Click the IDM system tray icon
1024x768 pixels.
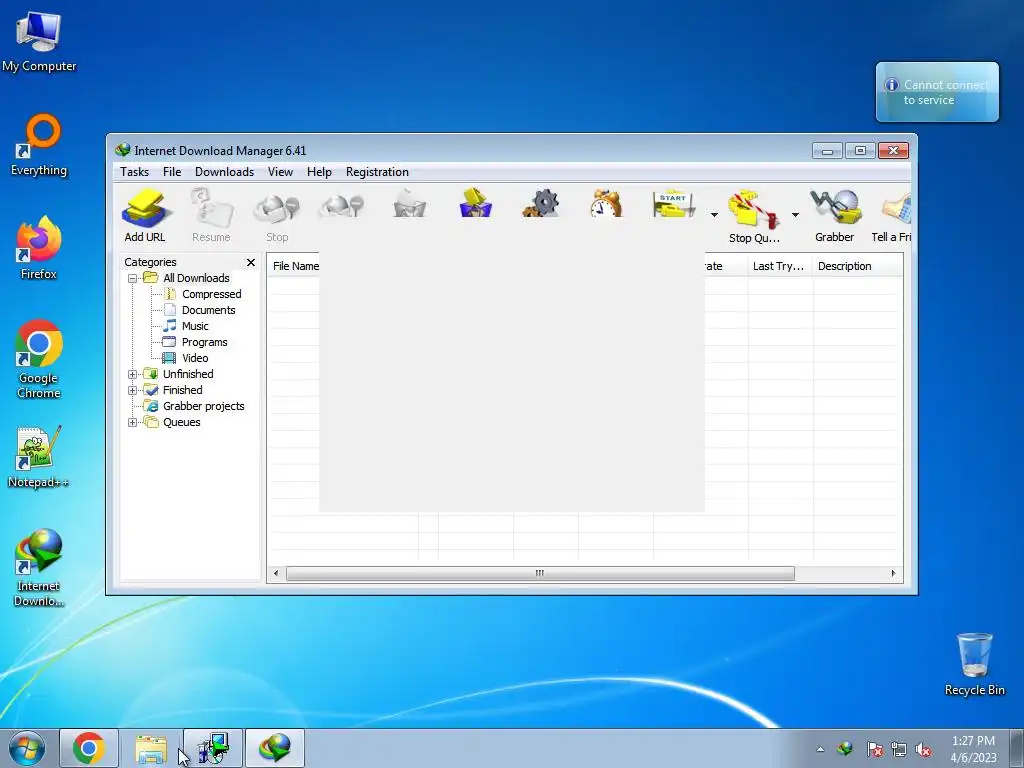click(845, 749)
